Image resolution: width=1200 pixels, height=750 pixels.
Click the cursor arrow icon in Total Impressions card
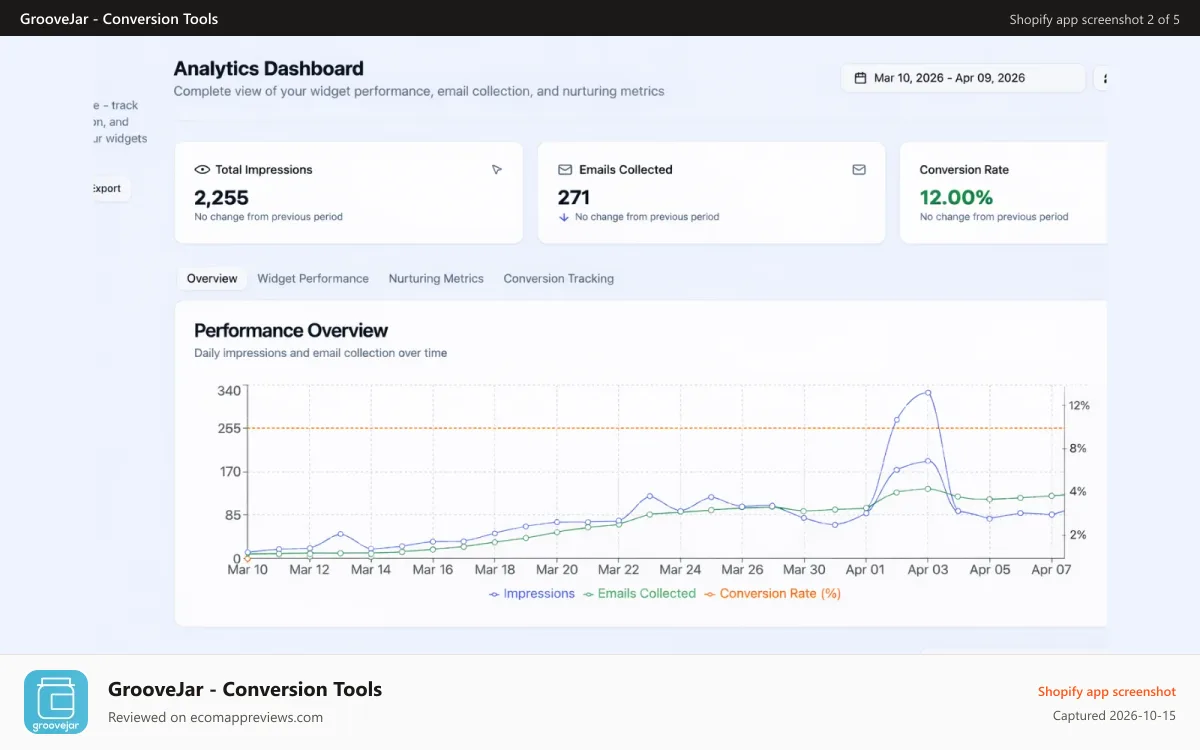point(497,170)
